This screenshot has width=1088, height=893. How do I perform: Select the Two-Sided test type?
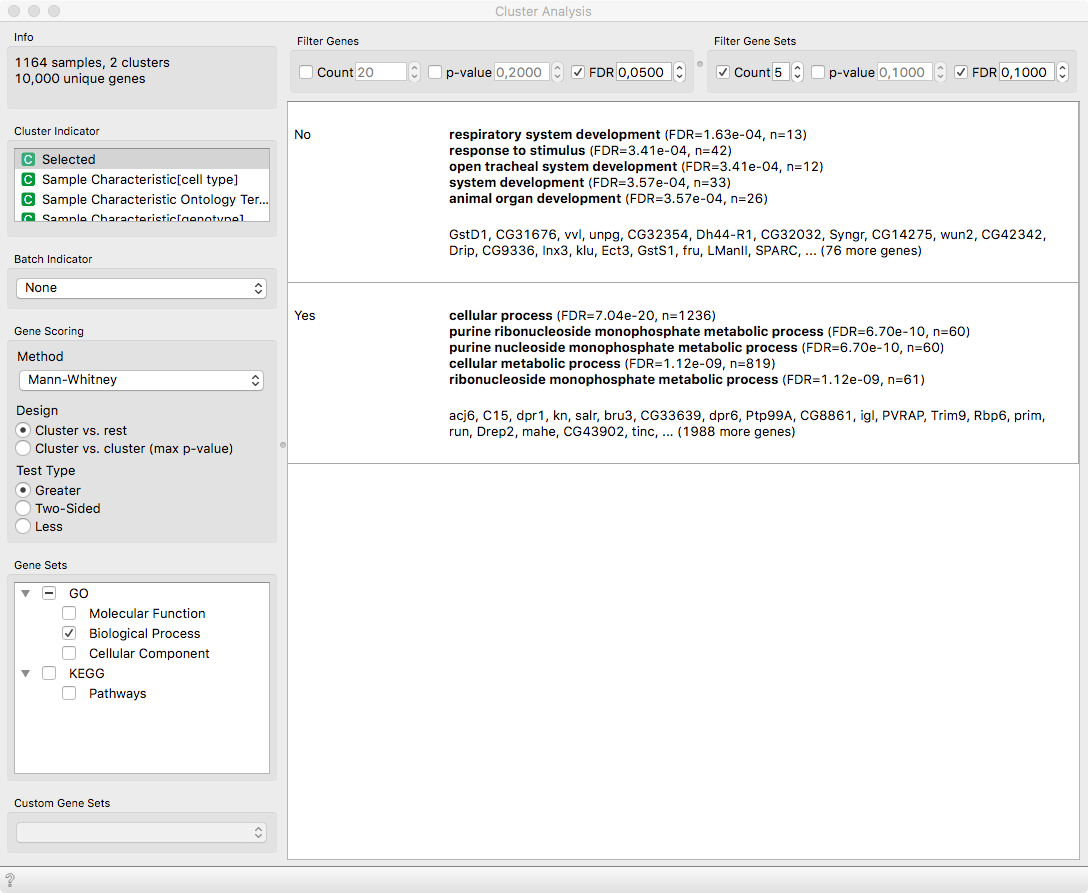(x=23, y=509)
